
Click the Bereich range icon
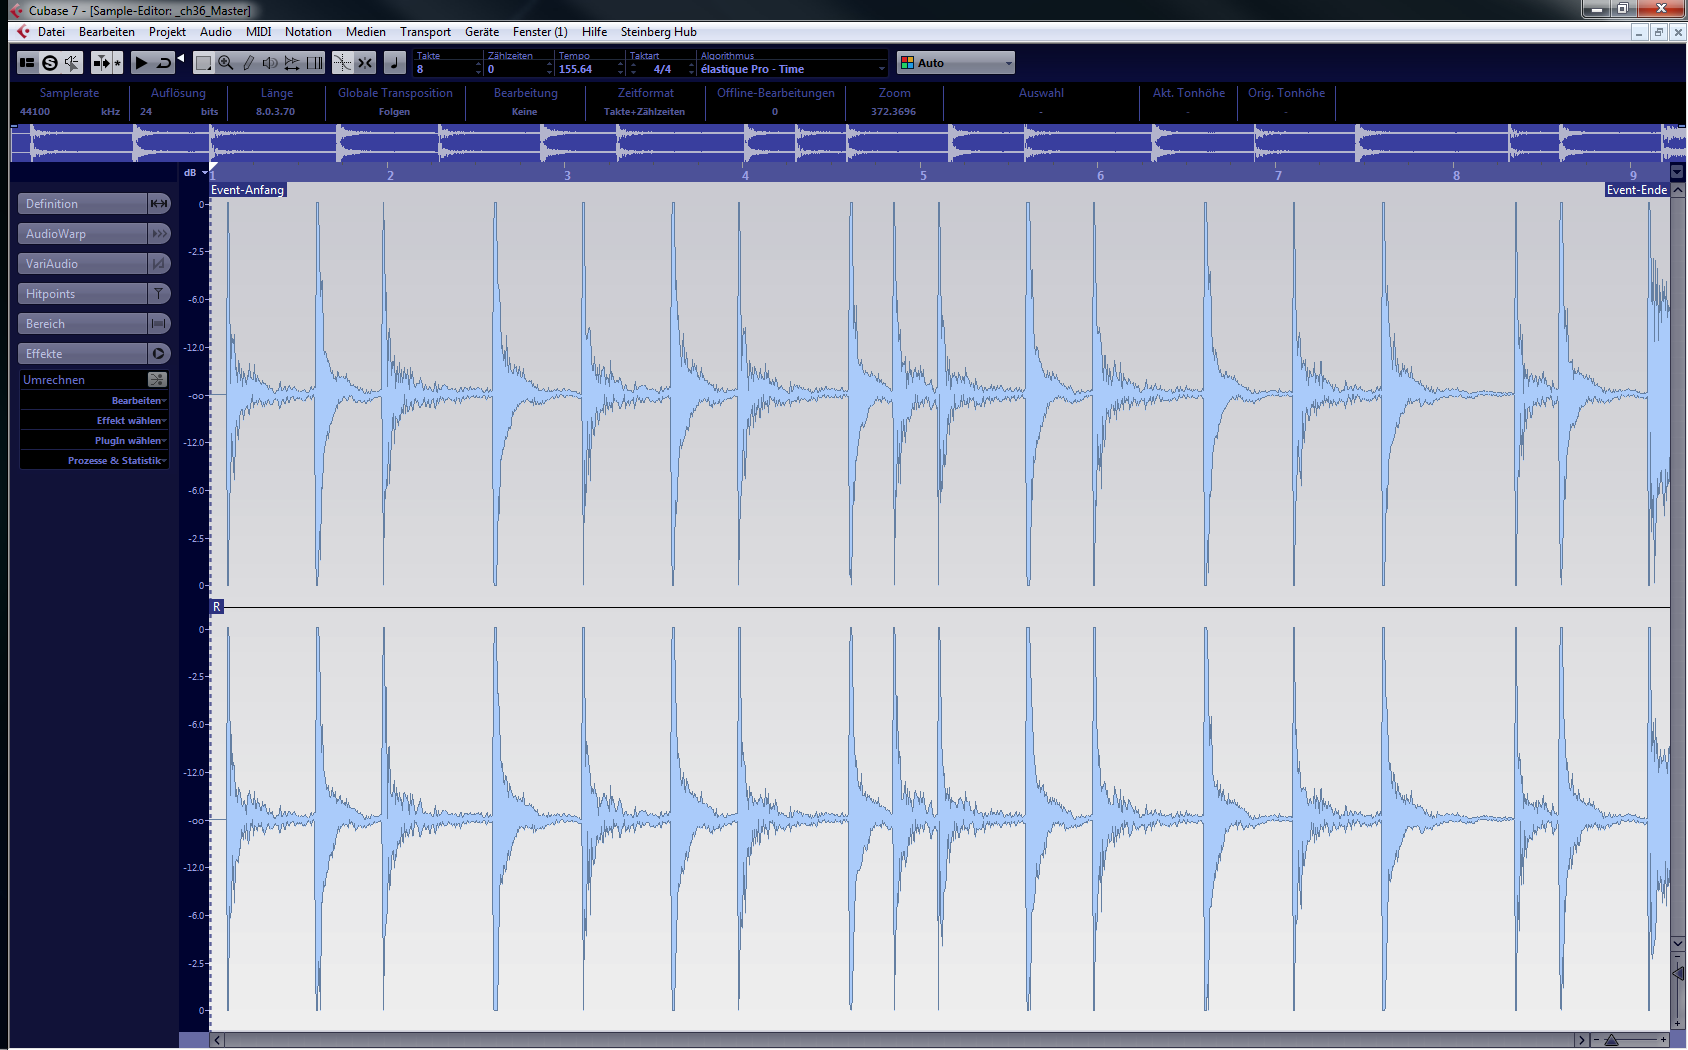click(158, 324)
